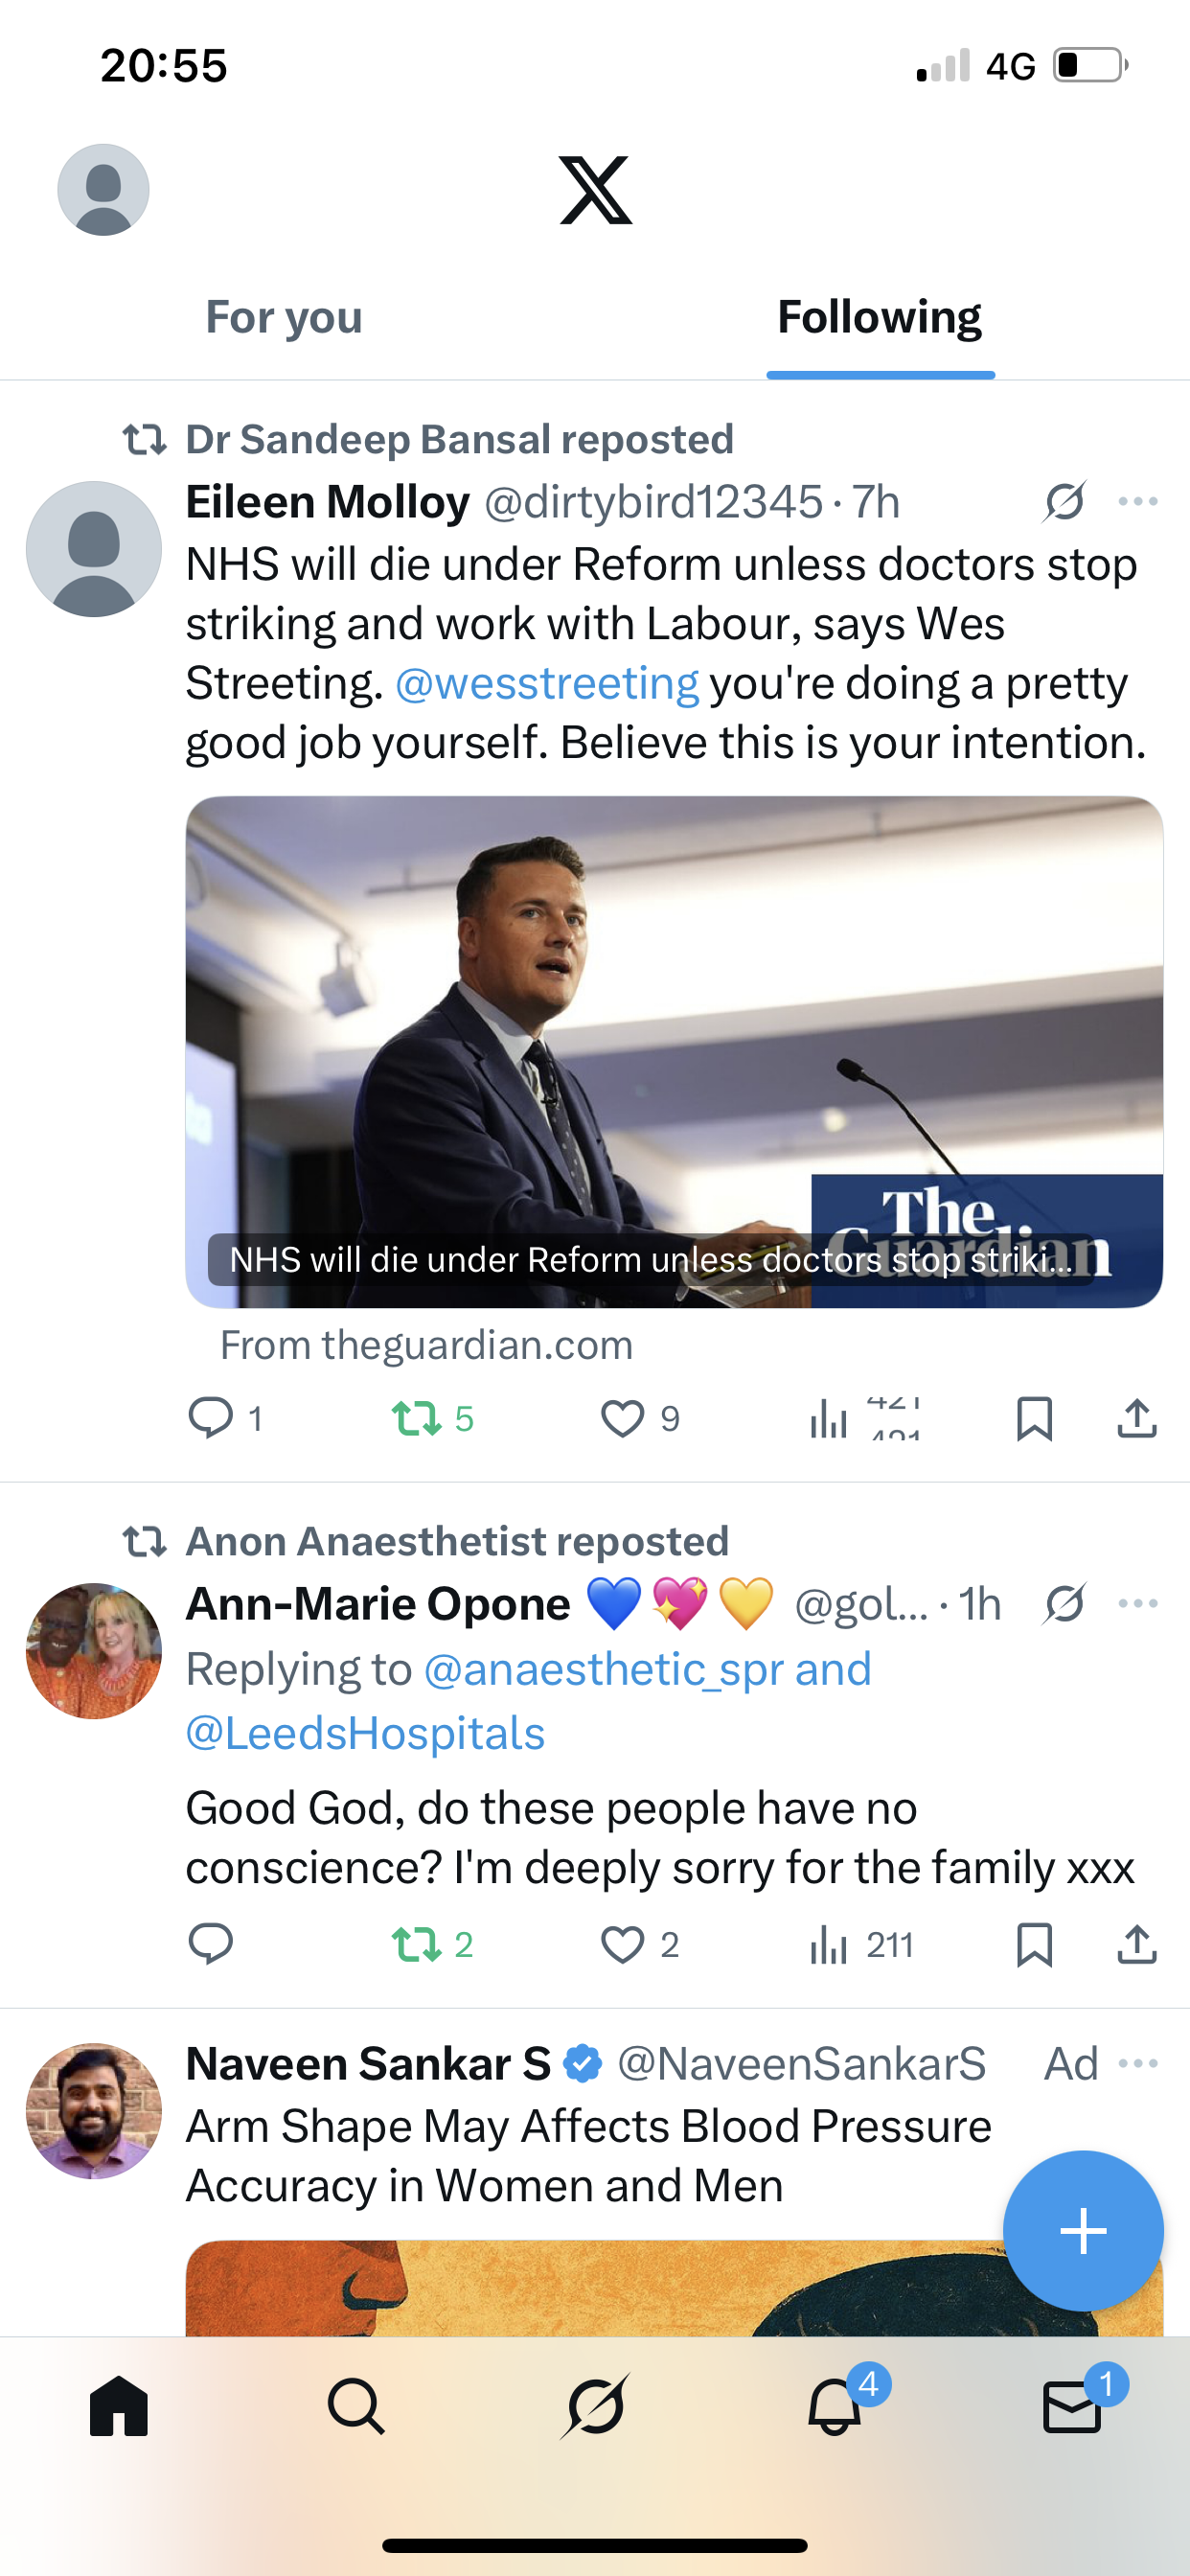Toggle repost on Eileen Molloy's post

(416, 1418)
